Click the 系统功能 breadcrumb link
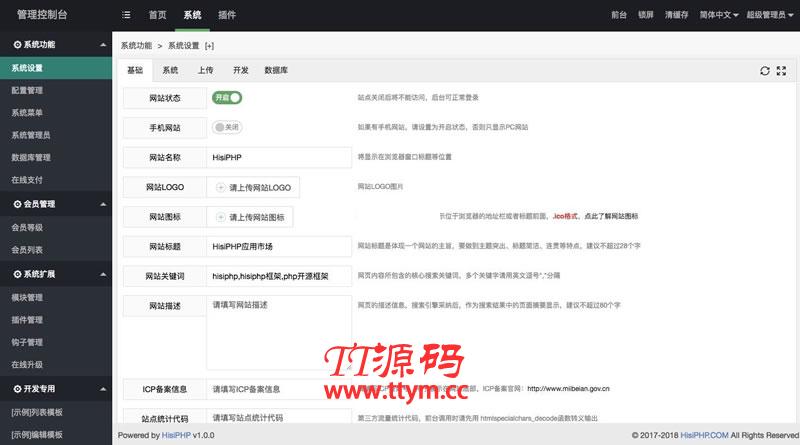Viewport: 800px width, 445px height. pyautogui.click(x=136, y=46)
